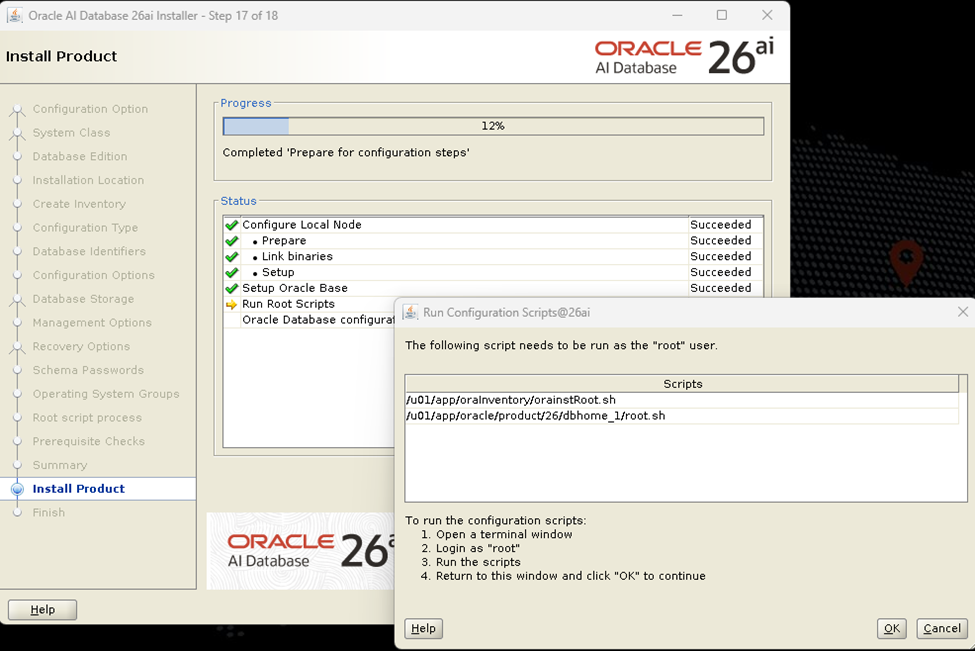Click green checkmark beside Link binaries
The image size is (975, 651).
(x=232, y=256)
